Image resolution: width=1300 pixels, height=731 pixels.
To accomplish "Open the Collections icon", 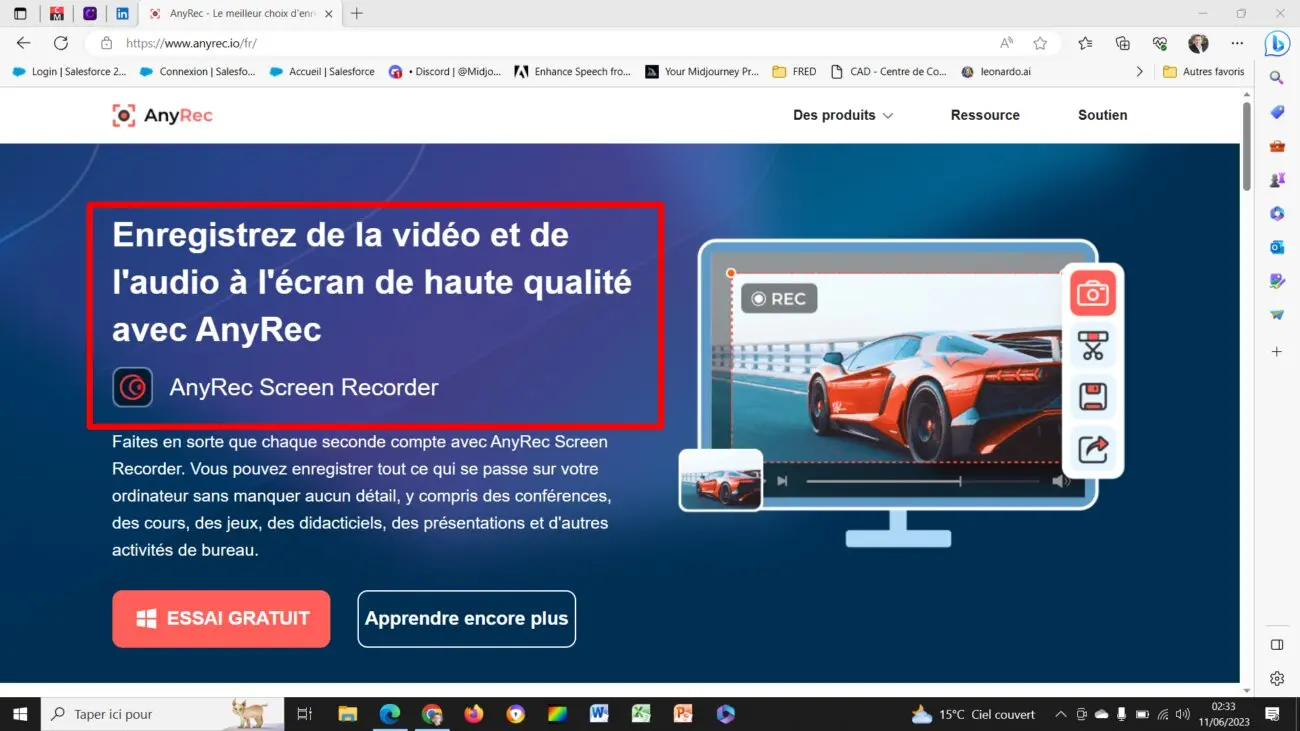I will click(x=1123, y=43).
